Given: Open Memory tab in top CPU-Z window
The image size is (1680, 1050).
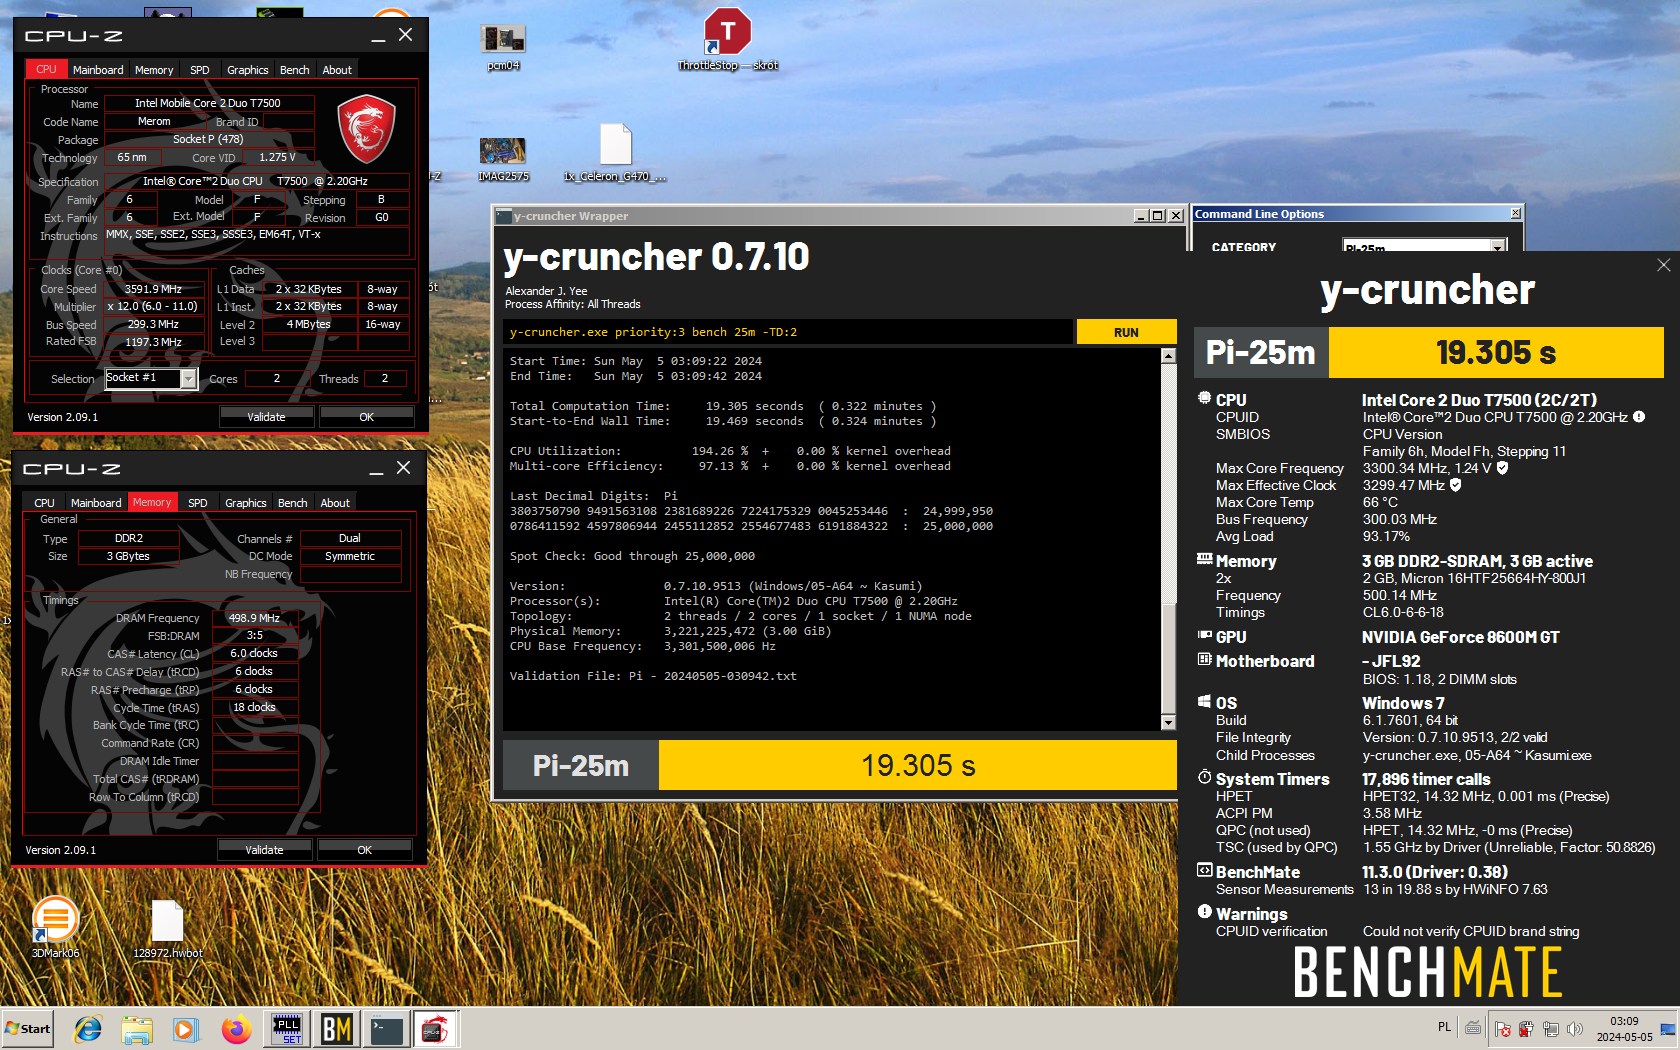Looking at the screenshot, I should pyautogui.click(x=154, y=70).
